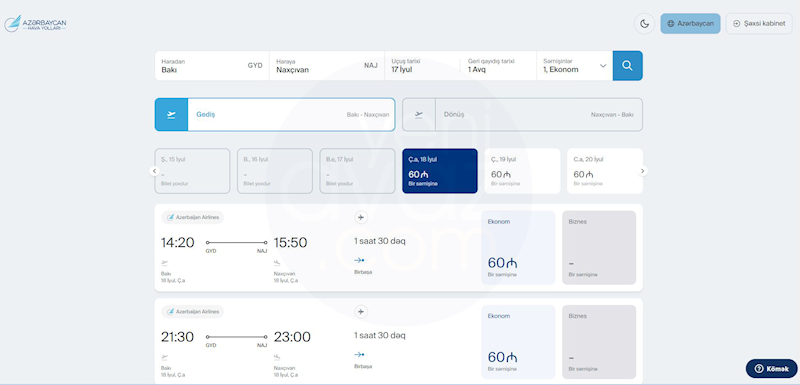
Task: Select the Gediş departure tab
Action: click(275, 115)
